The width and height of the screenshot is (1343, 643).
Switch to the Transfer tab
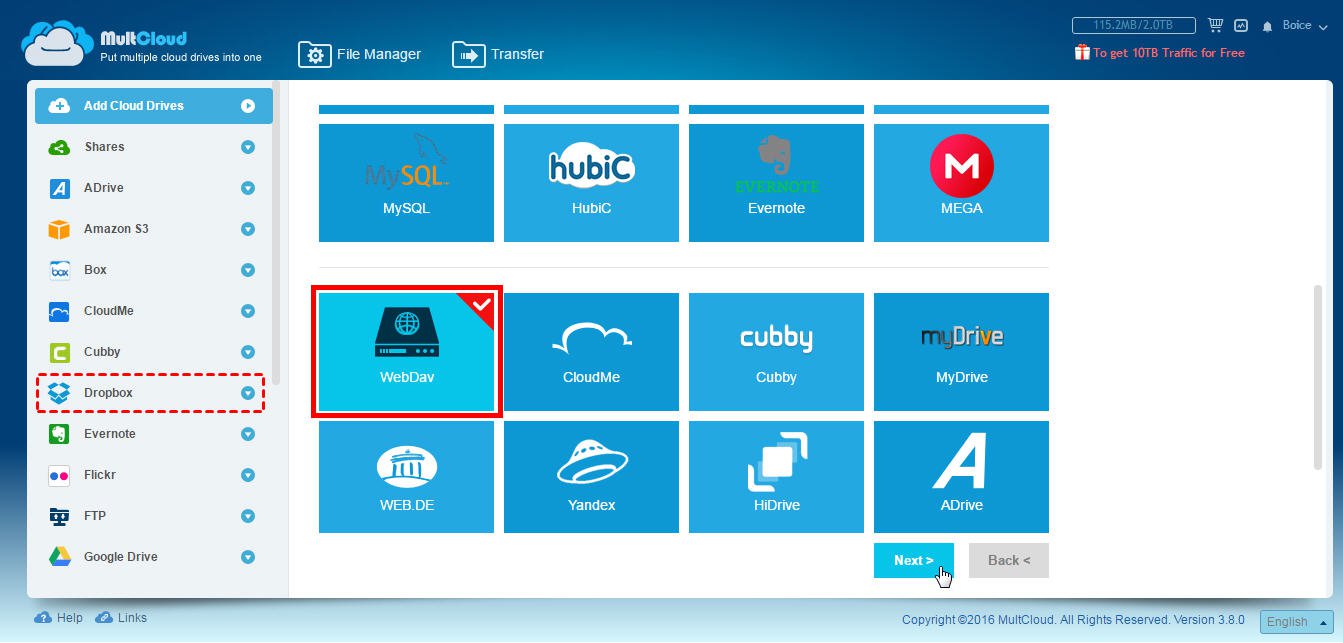tap(498, 54)
